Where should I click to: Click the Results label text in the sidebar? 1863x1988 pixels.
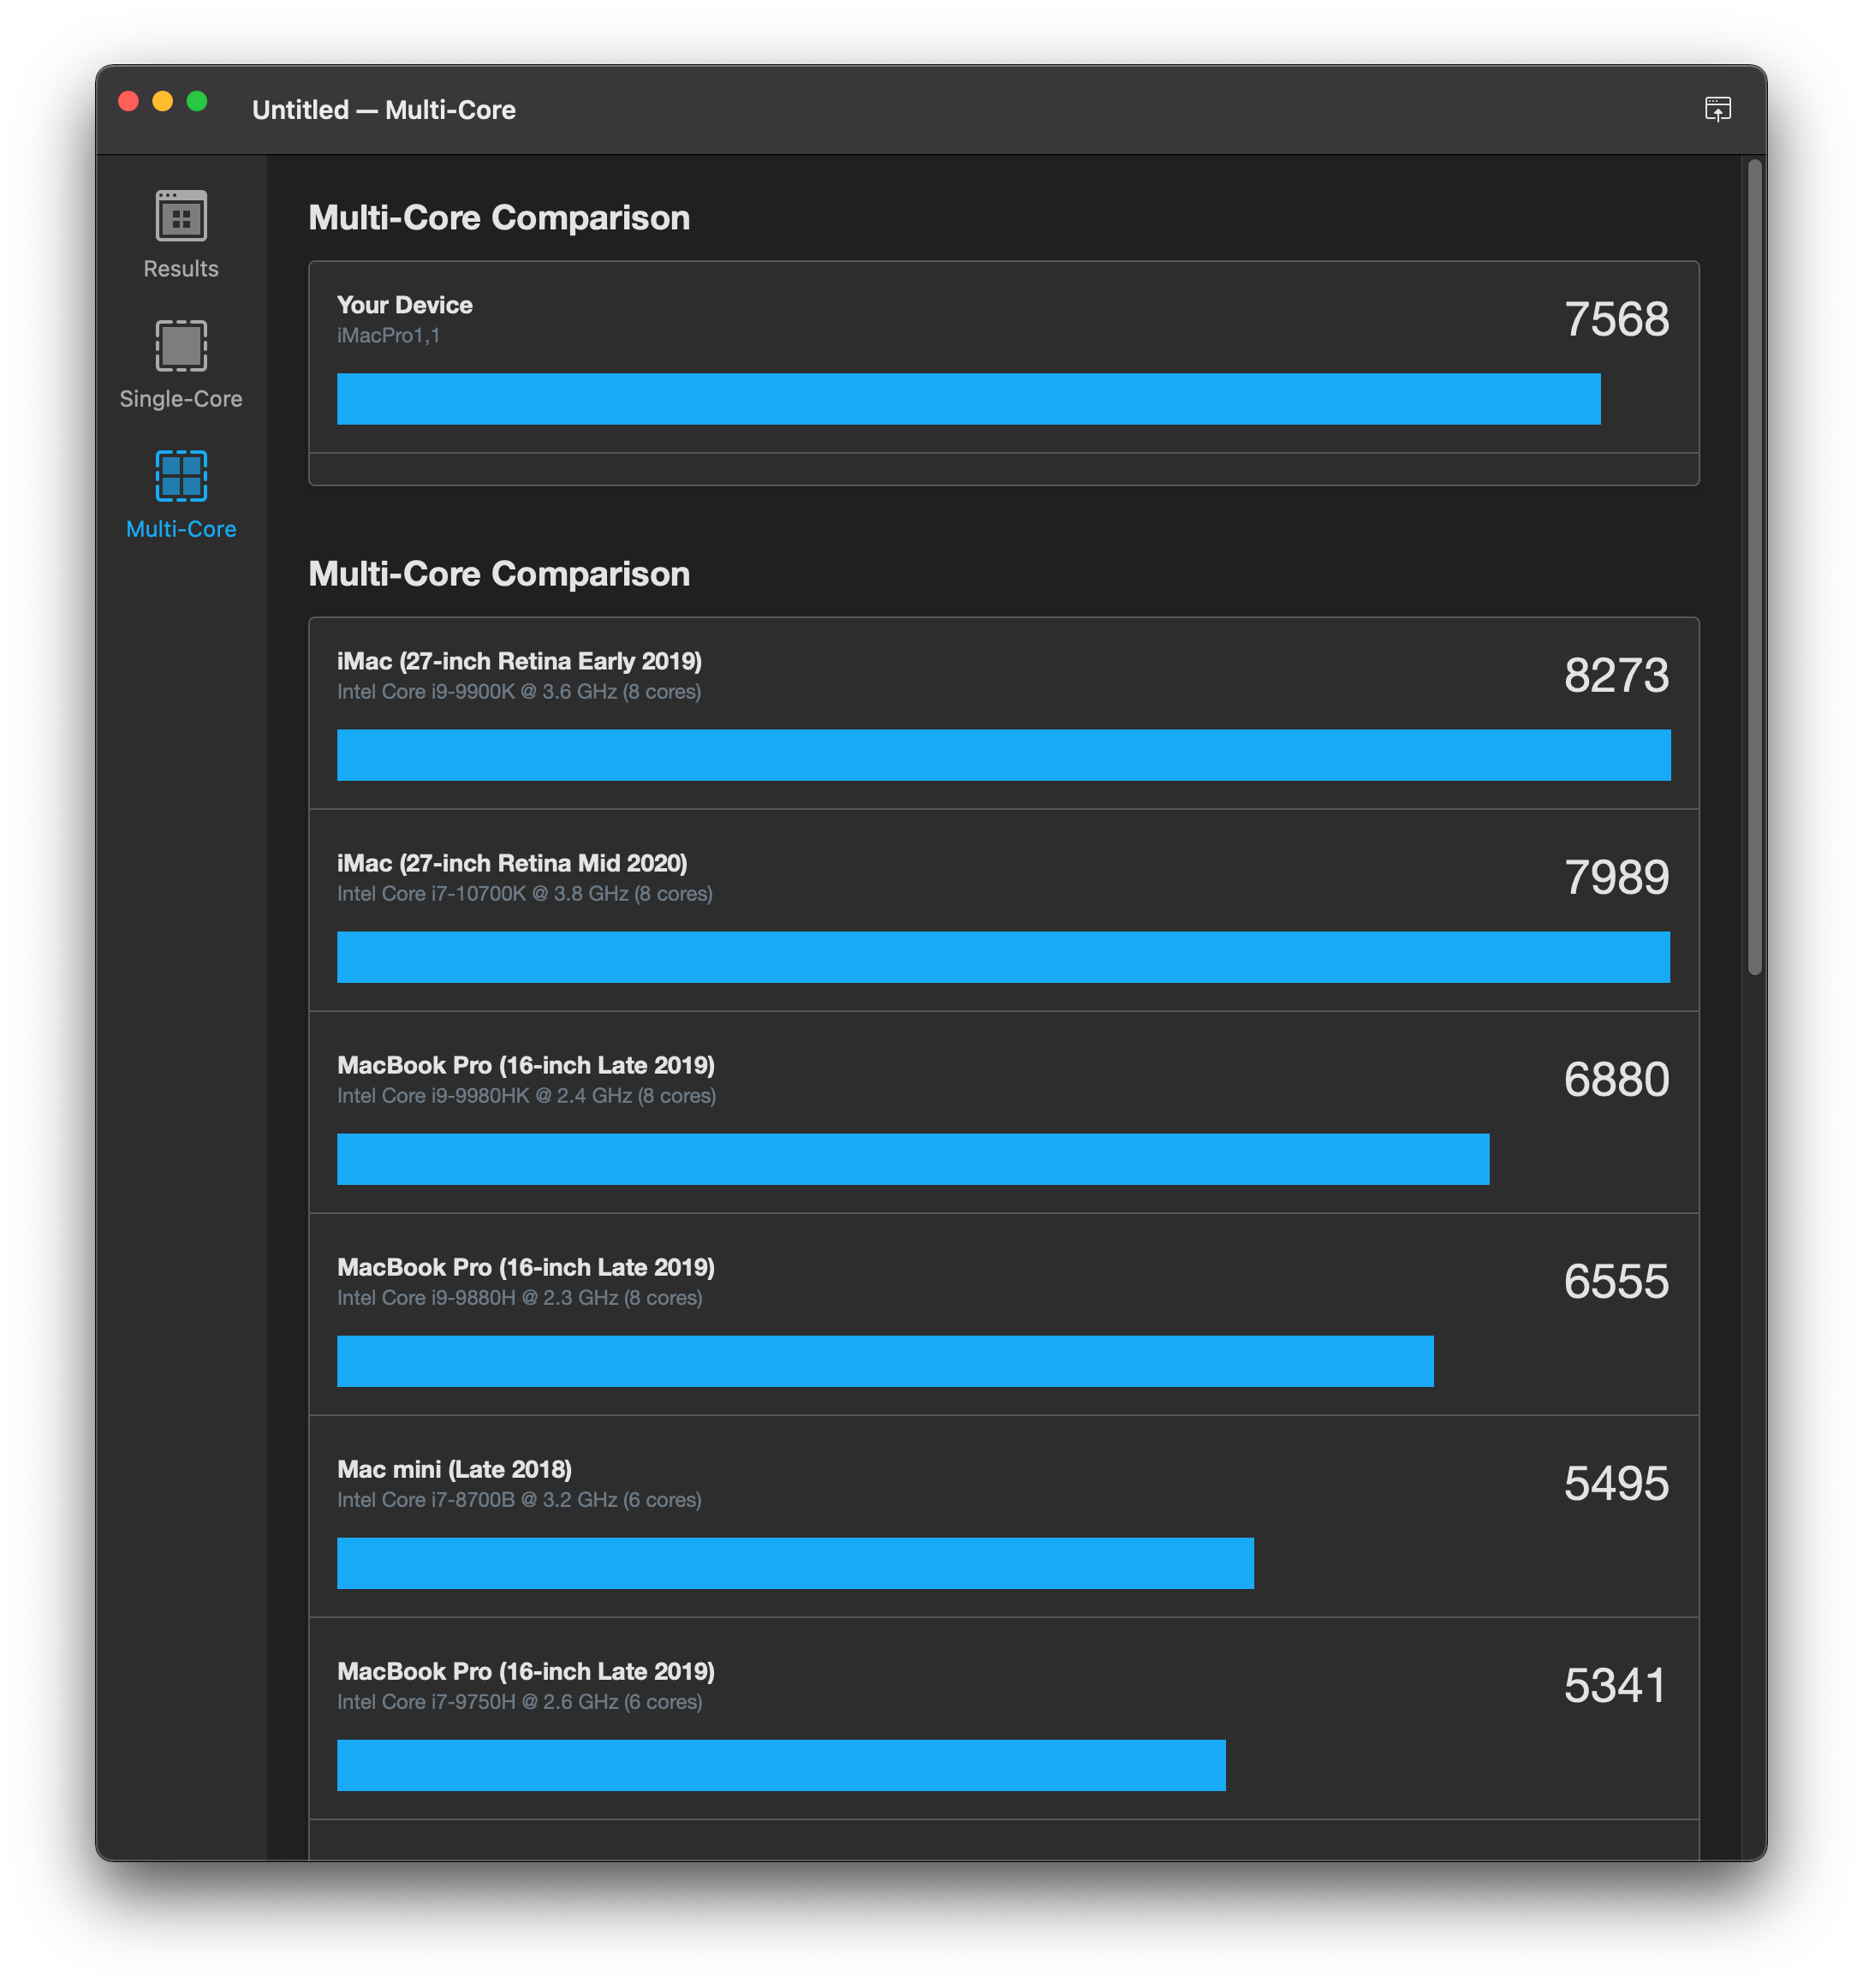(181, 269)
